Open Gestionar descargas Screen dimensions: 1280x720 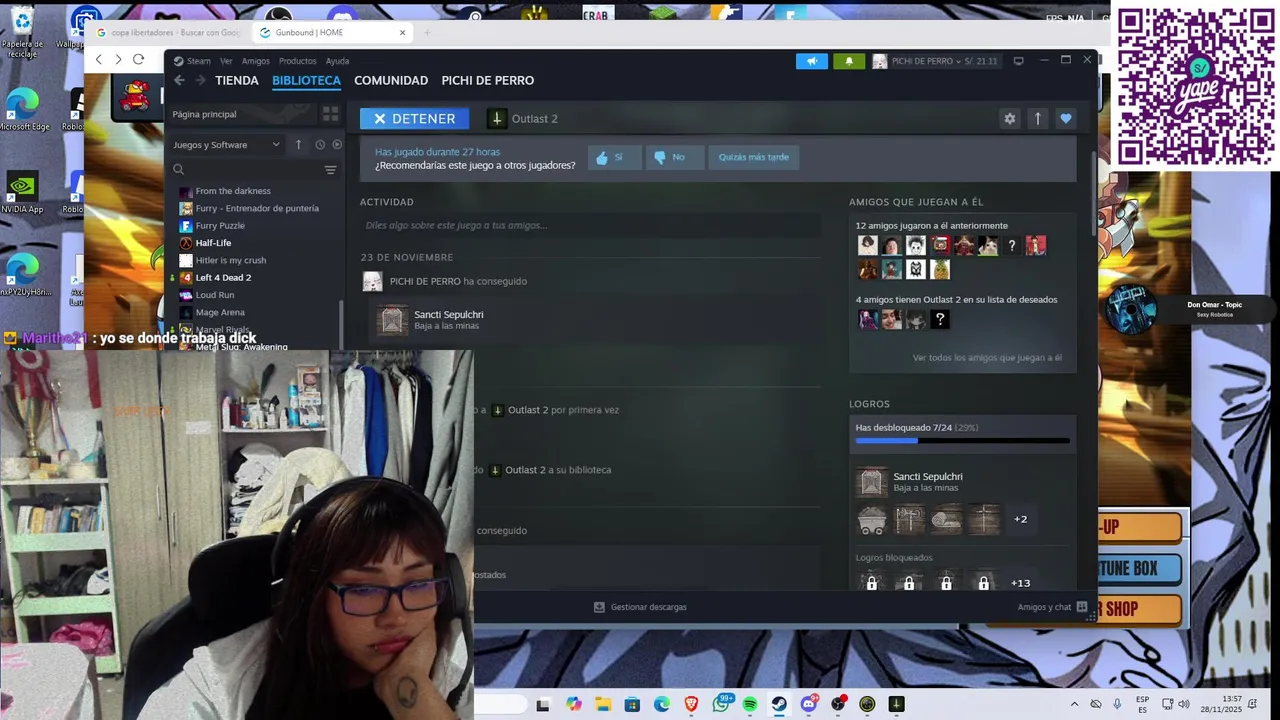pos(640,607)
